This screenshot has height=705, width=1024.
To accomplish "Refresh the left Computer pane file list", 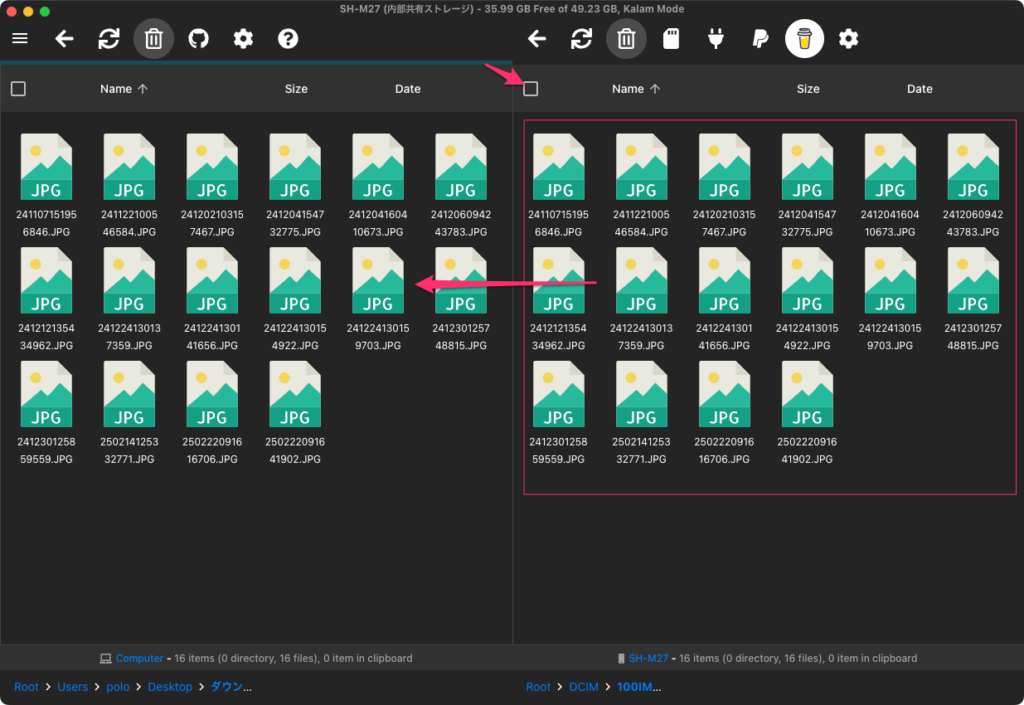I will click(x=109, y=39).
